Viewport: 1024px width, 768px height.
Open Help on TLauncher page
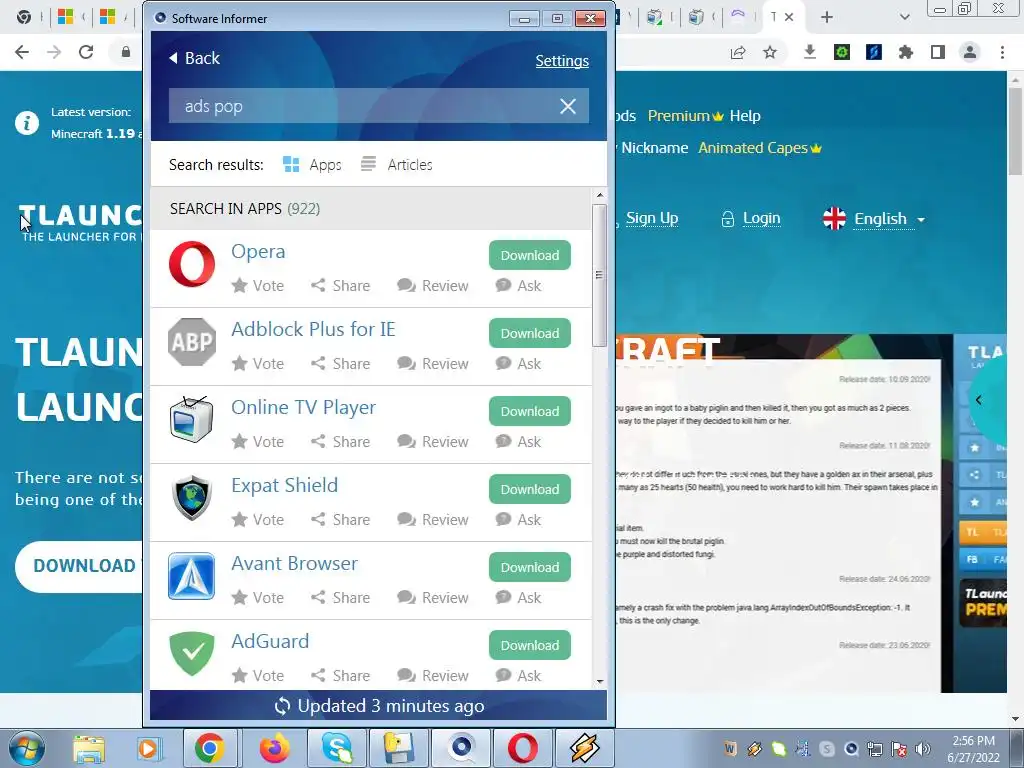click(744, 116)
